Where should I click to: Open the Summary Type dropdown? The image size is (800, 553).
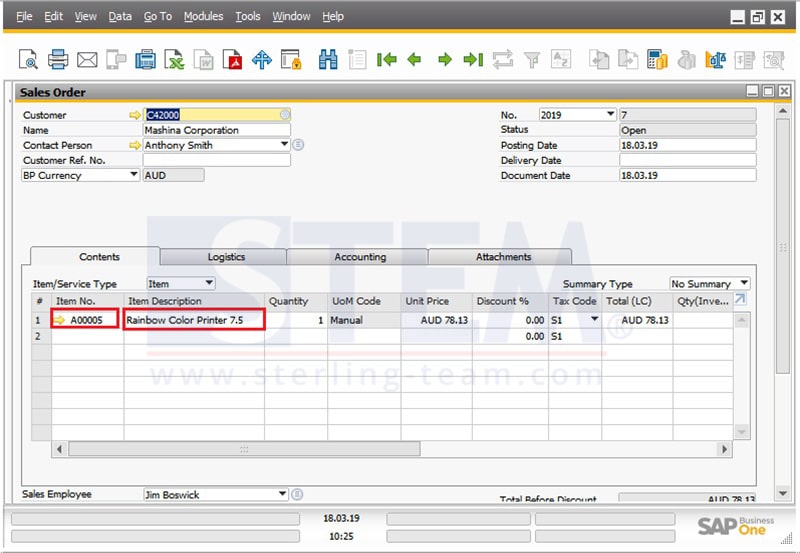(x=744, y=283)
